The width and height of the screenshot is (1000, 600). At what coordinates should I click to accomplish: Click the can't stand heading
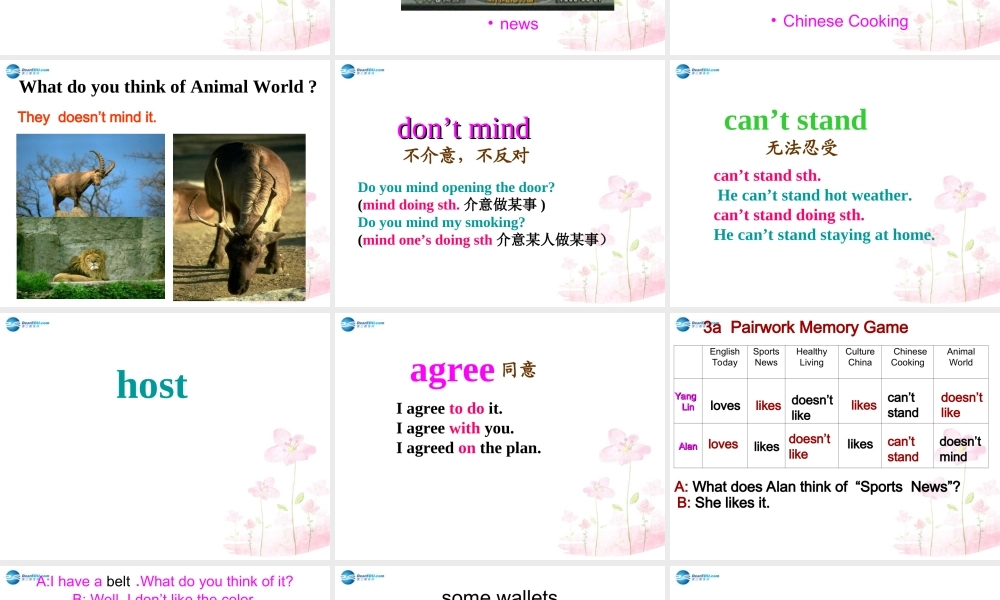(x=796, y=120)
